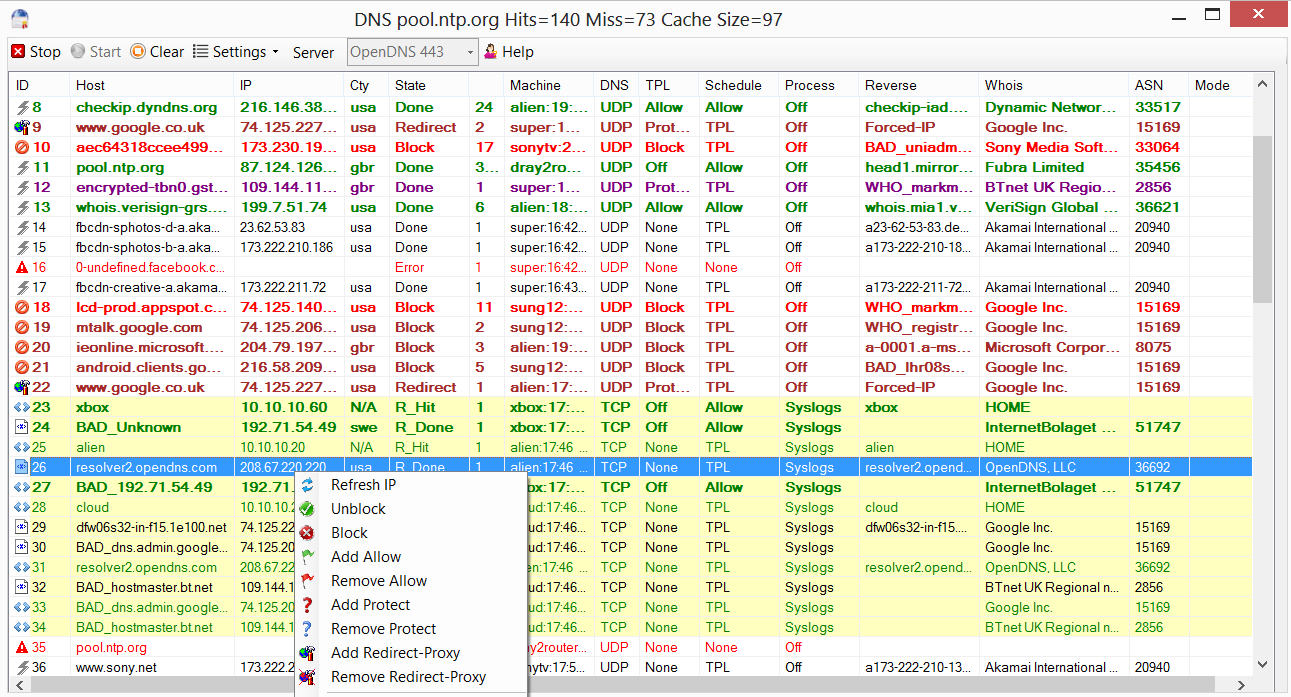The width and height of the screenshot is (1291, 697).
Task: Sort by the Schedule column header
Action: 738,85
